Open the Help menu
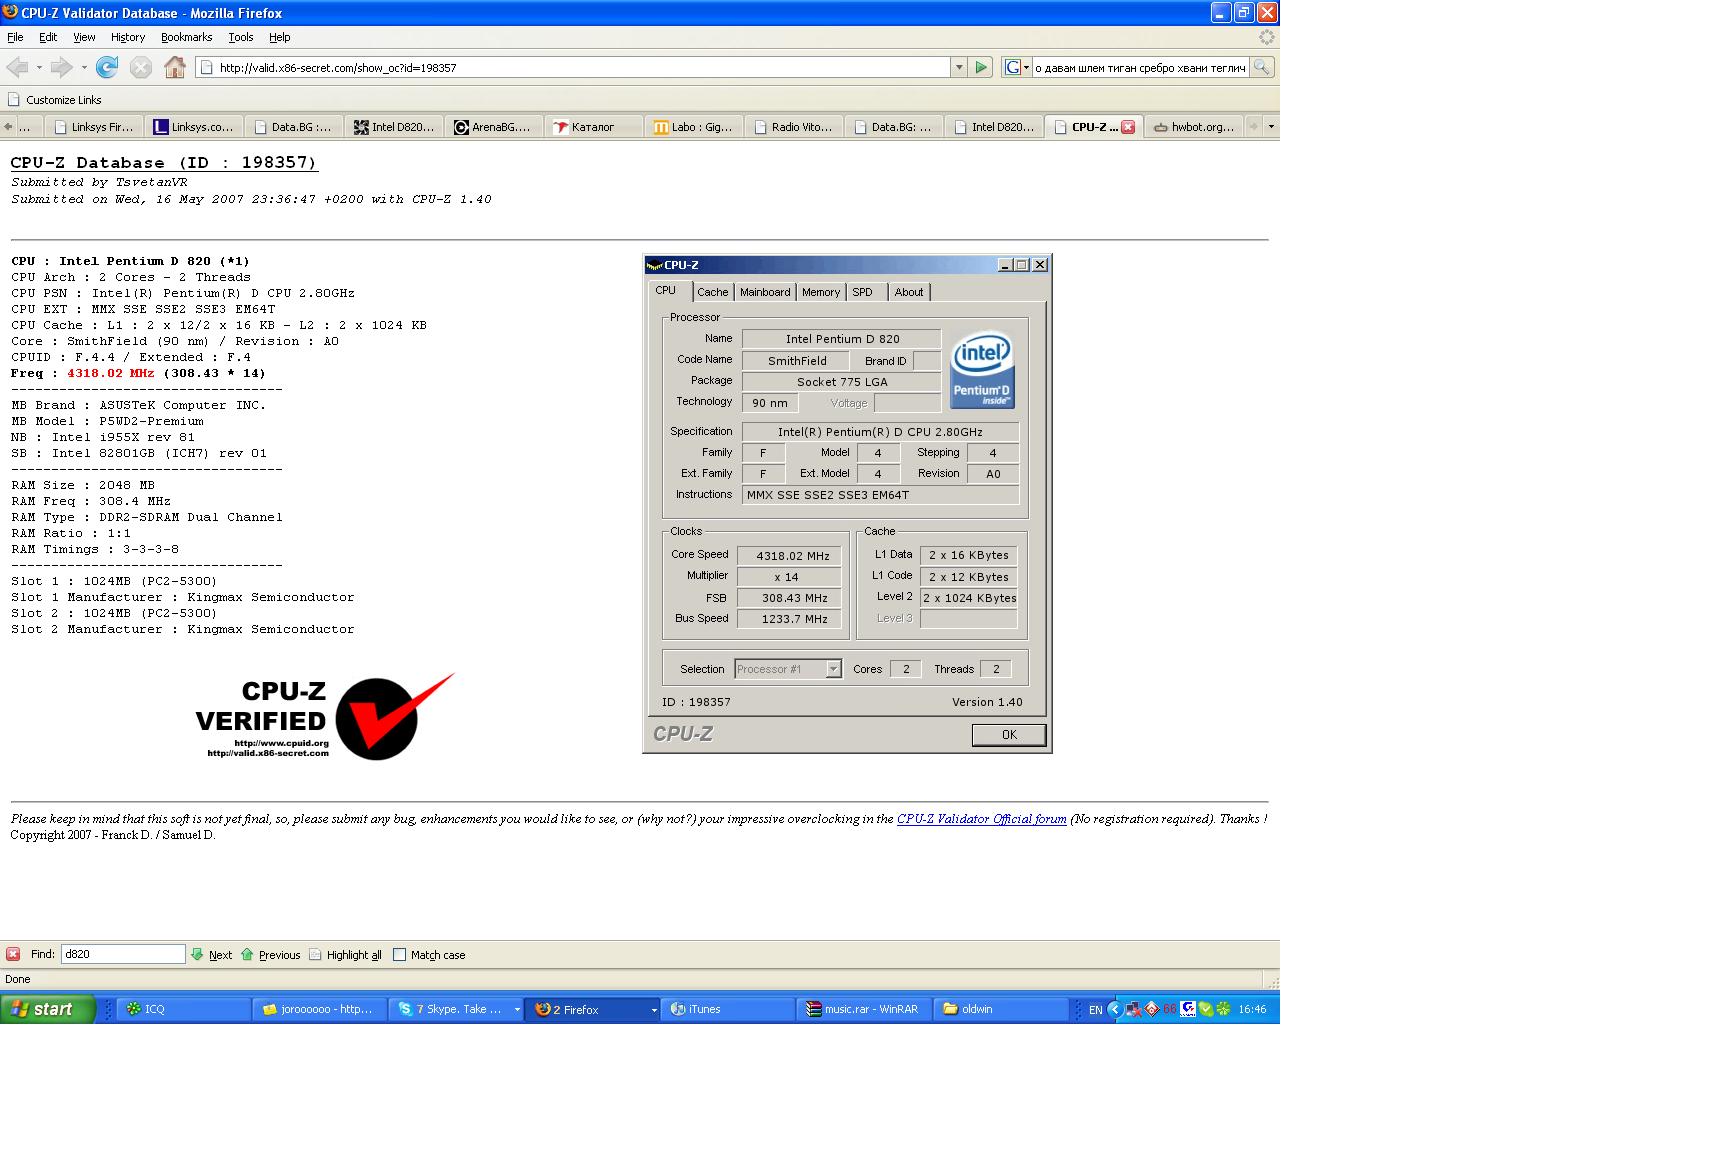Image resolution: width=1728 pixels, height=1152 pixels. coord(280,37)
